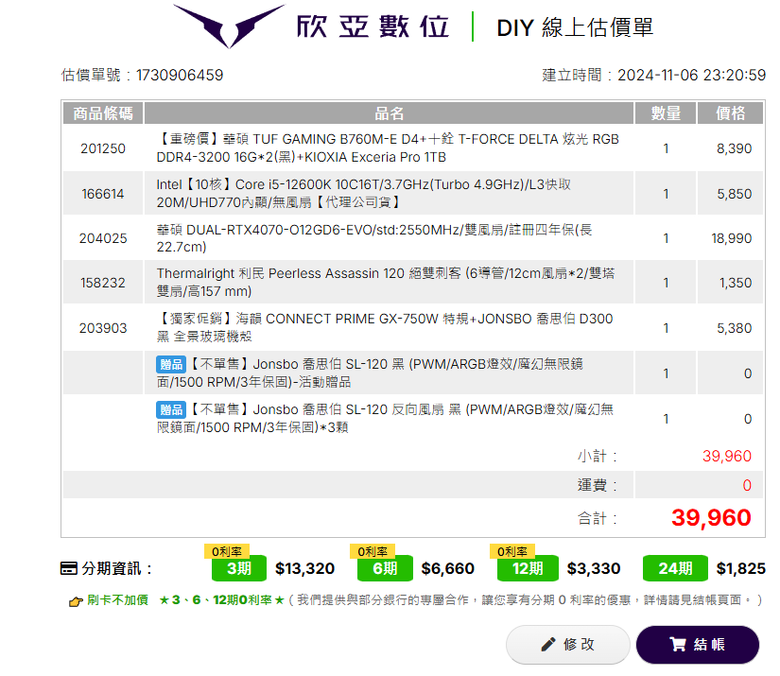The image size is (780, 676).
Task: Click the $1,825 installment amount
Action: [741, 568]
